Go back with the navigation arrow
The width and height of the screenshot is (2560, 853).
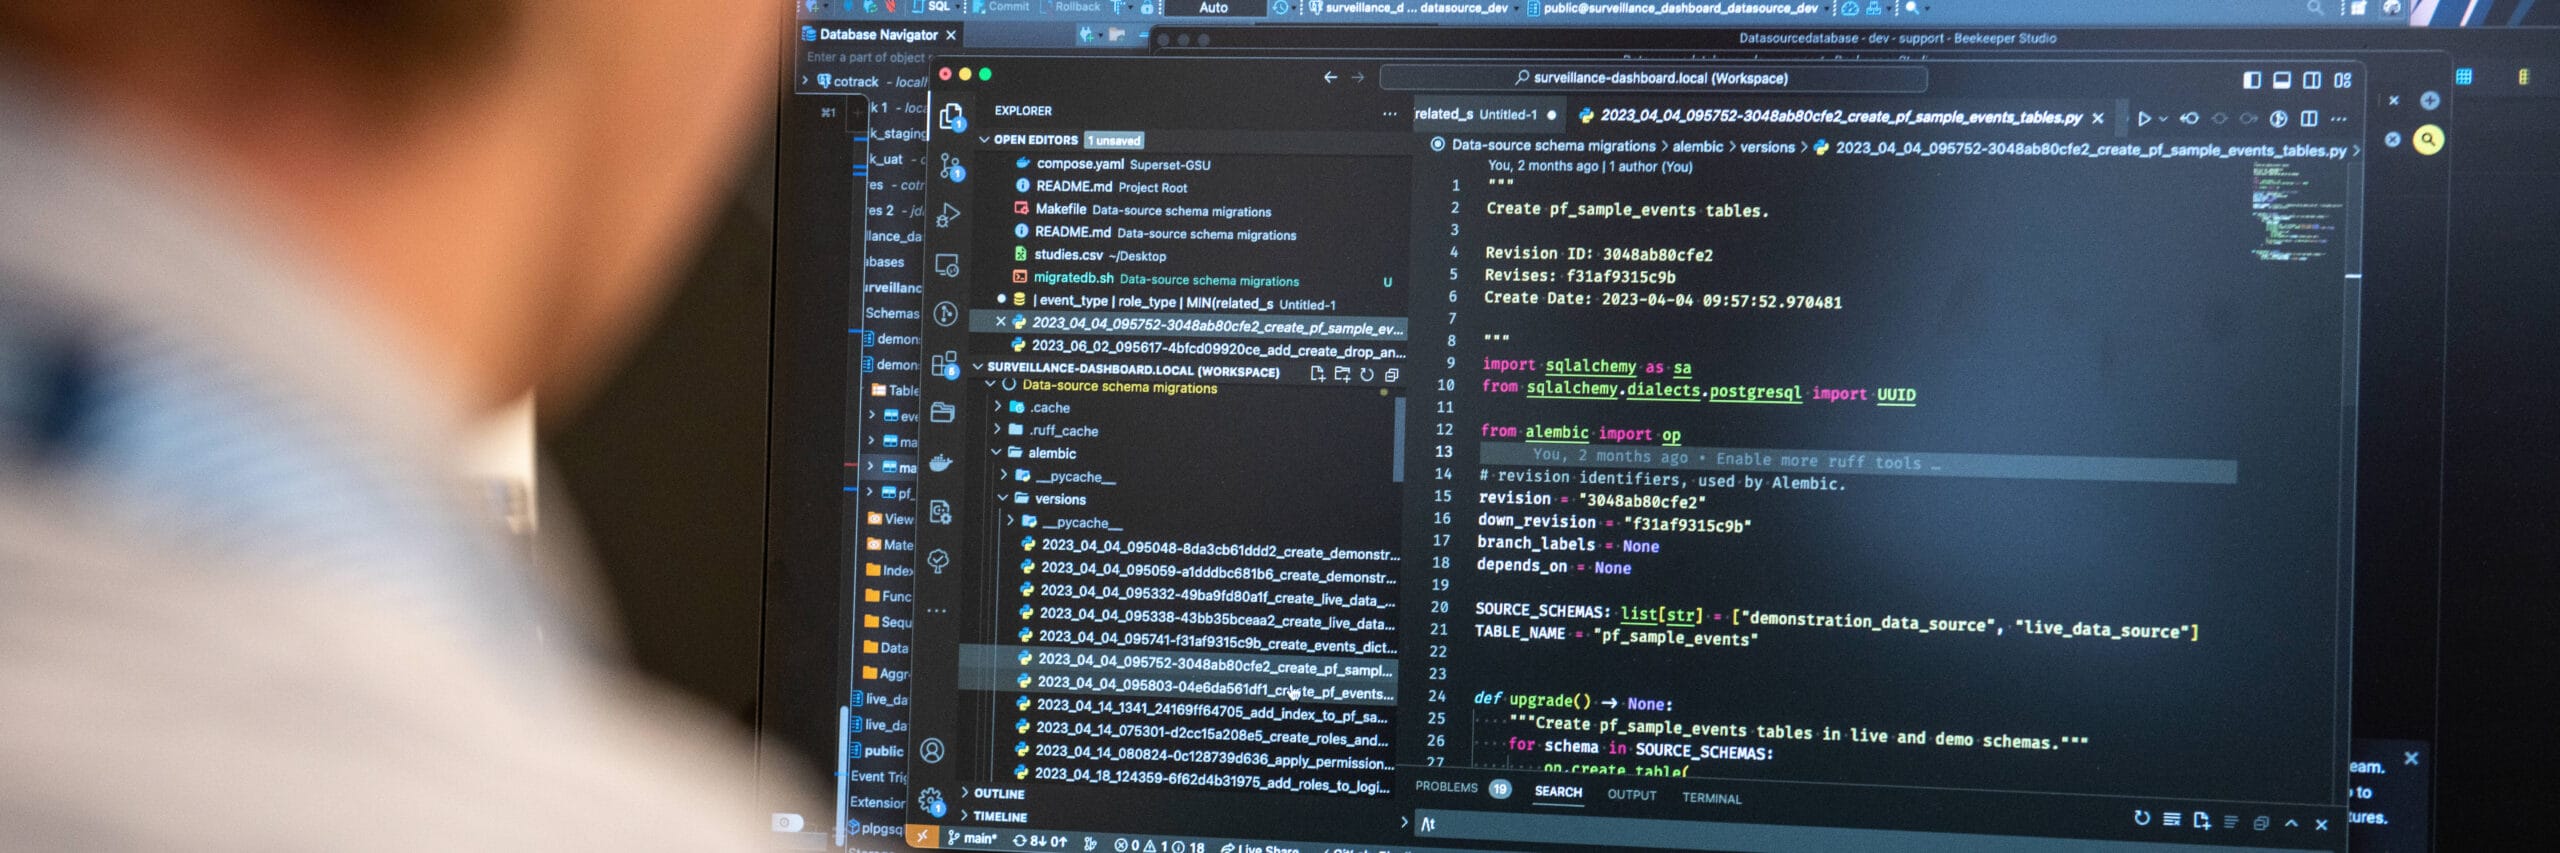pyautogui.click(x=1330, y=77)
